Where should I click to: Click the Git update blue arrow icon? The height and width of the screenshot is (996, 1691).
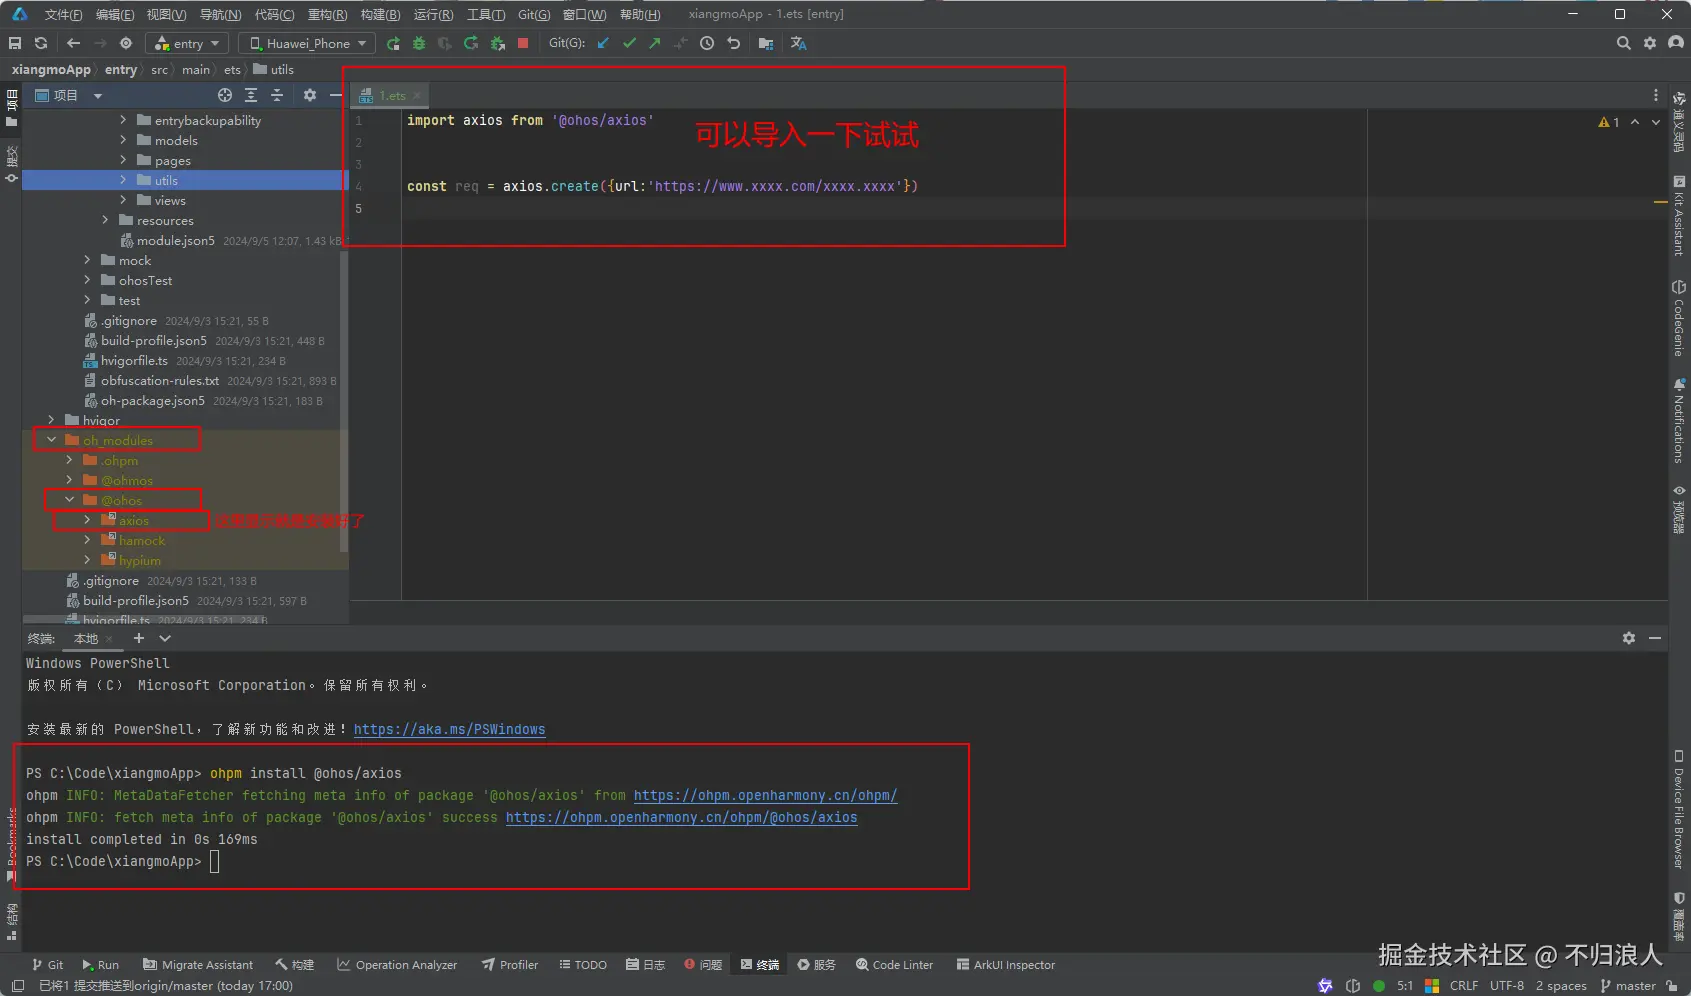coord(603,43)
